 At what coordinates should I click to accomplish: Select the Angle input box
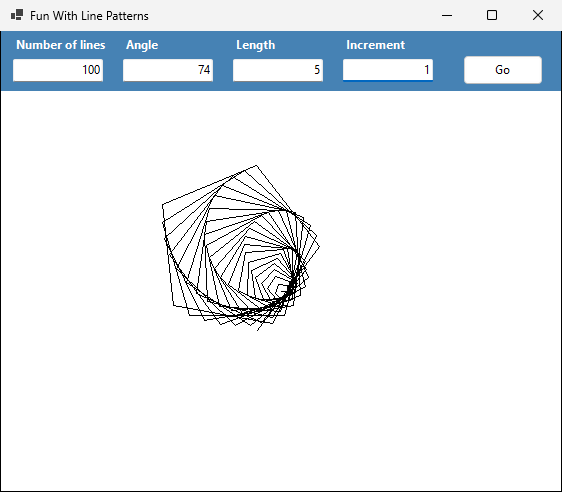pyautogui.click(x=168, y=70)
